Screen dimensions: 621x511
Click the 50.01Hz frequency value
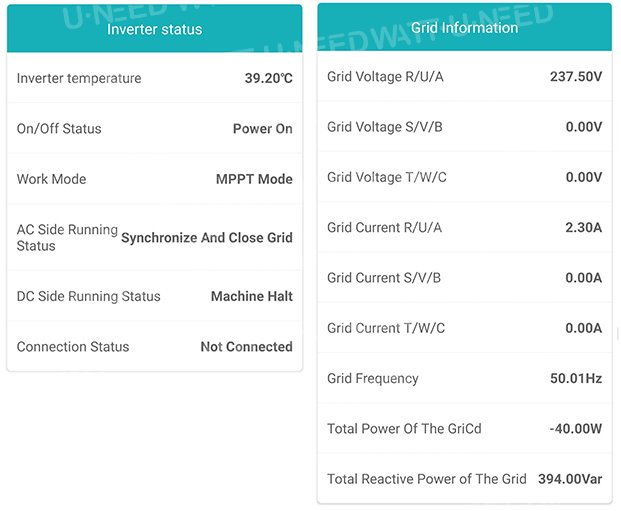(x=575, y=379)
